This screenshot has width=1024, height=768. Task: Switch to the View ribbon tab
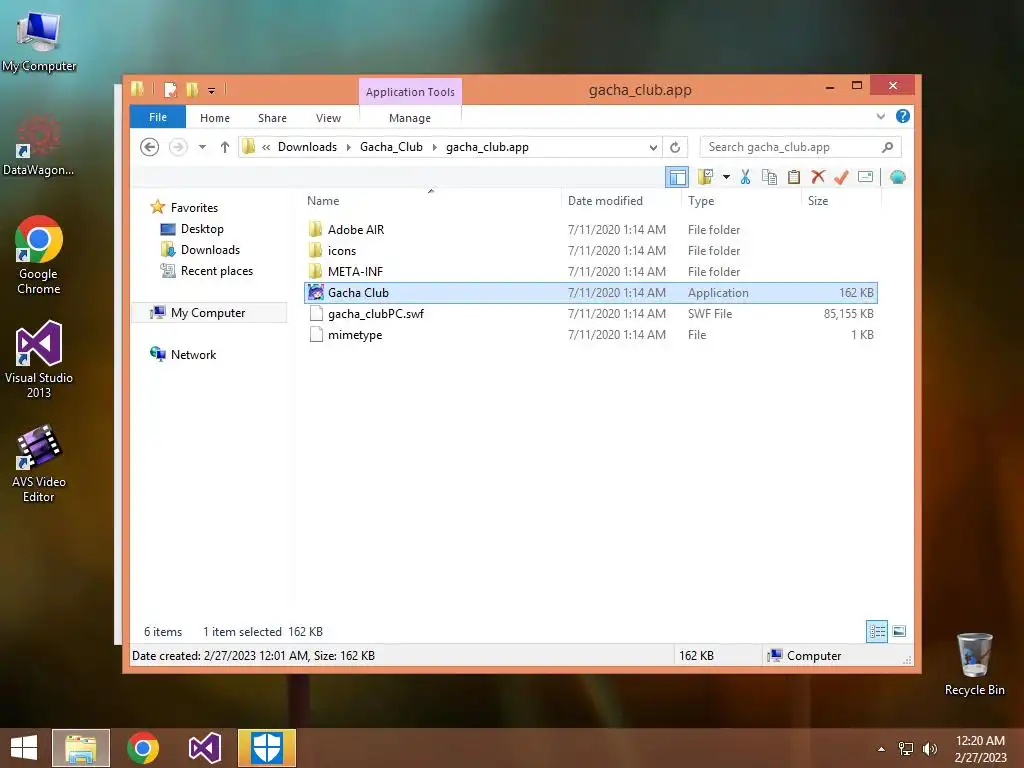(328, 118)
